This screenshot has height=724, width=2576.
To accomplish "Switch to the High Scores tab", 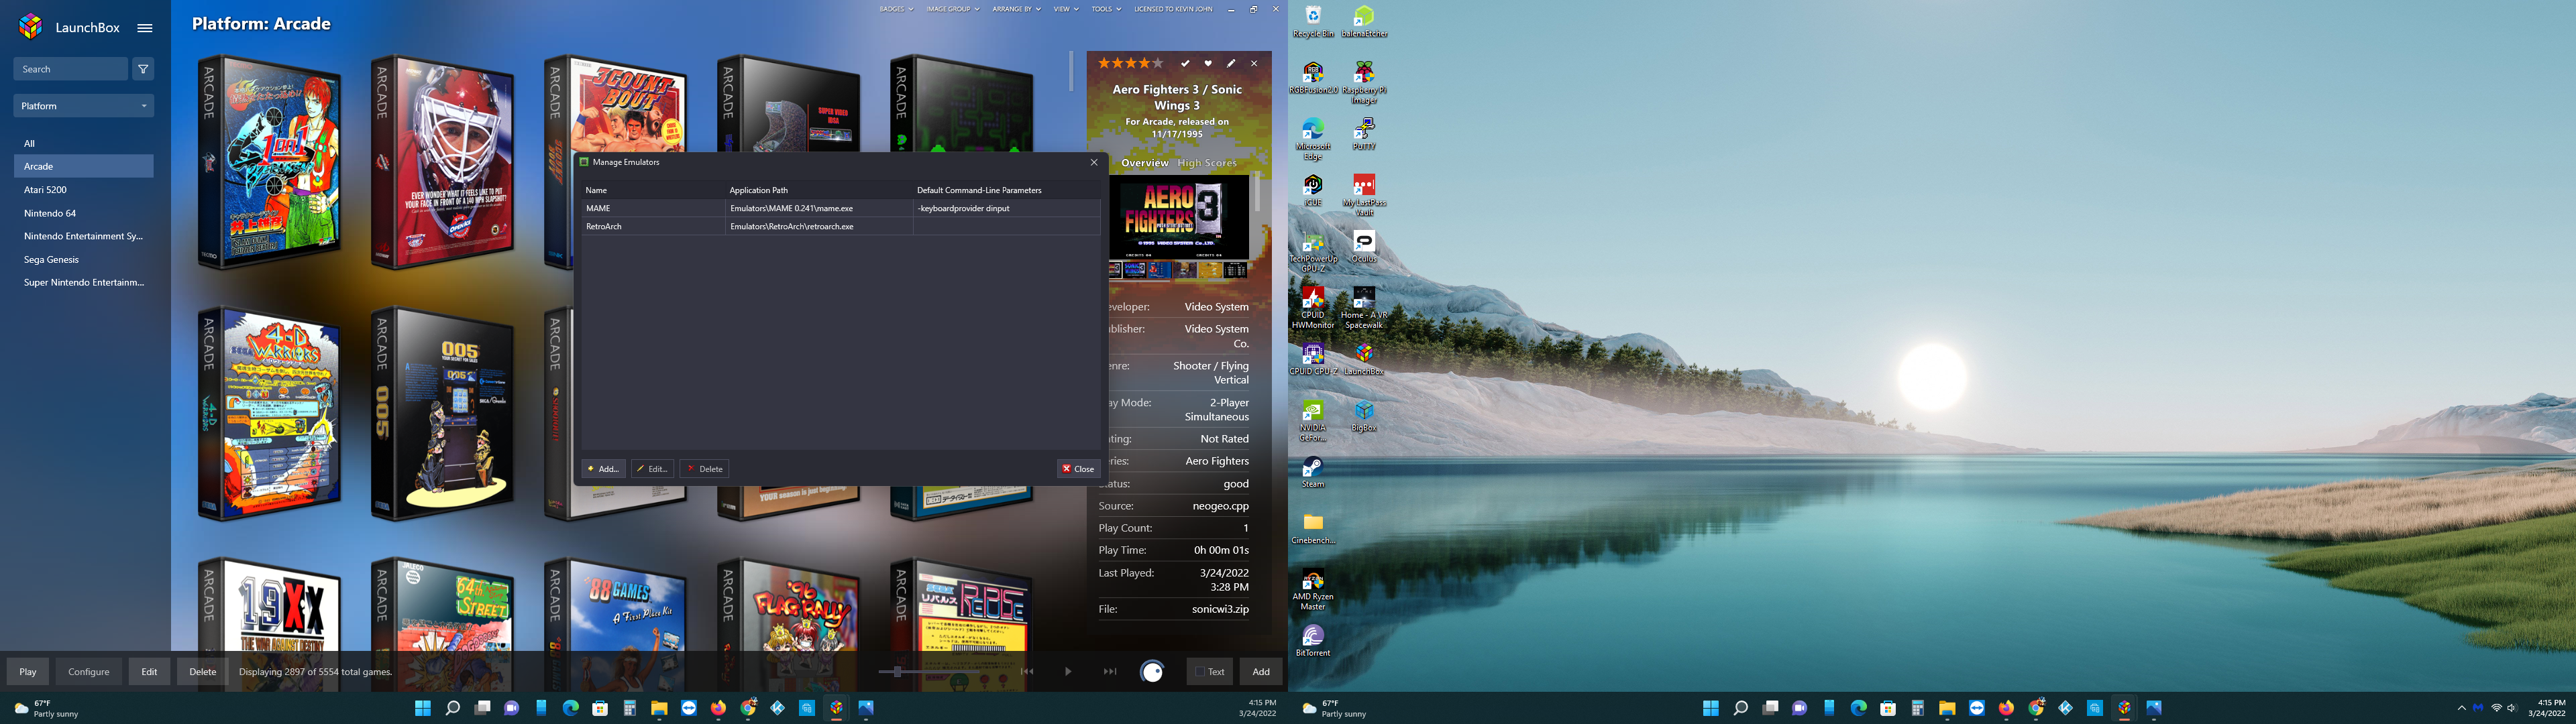I will point(1207,163).
